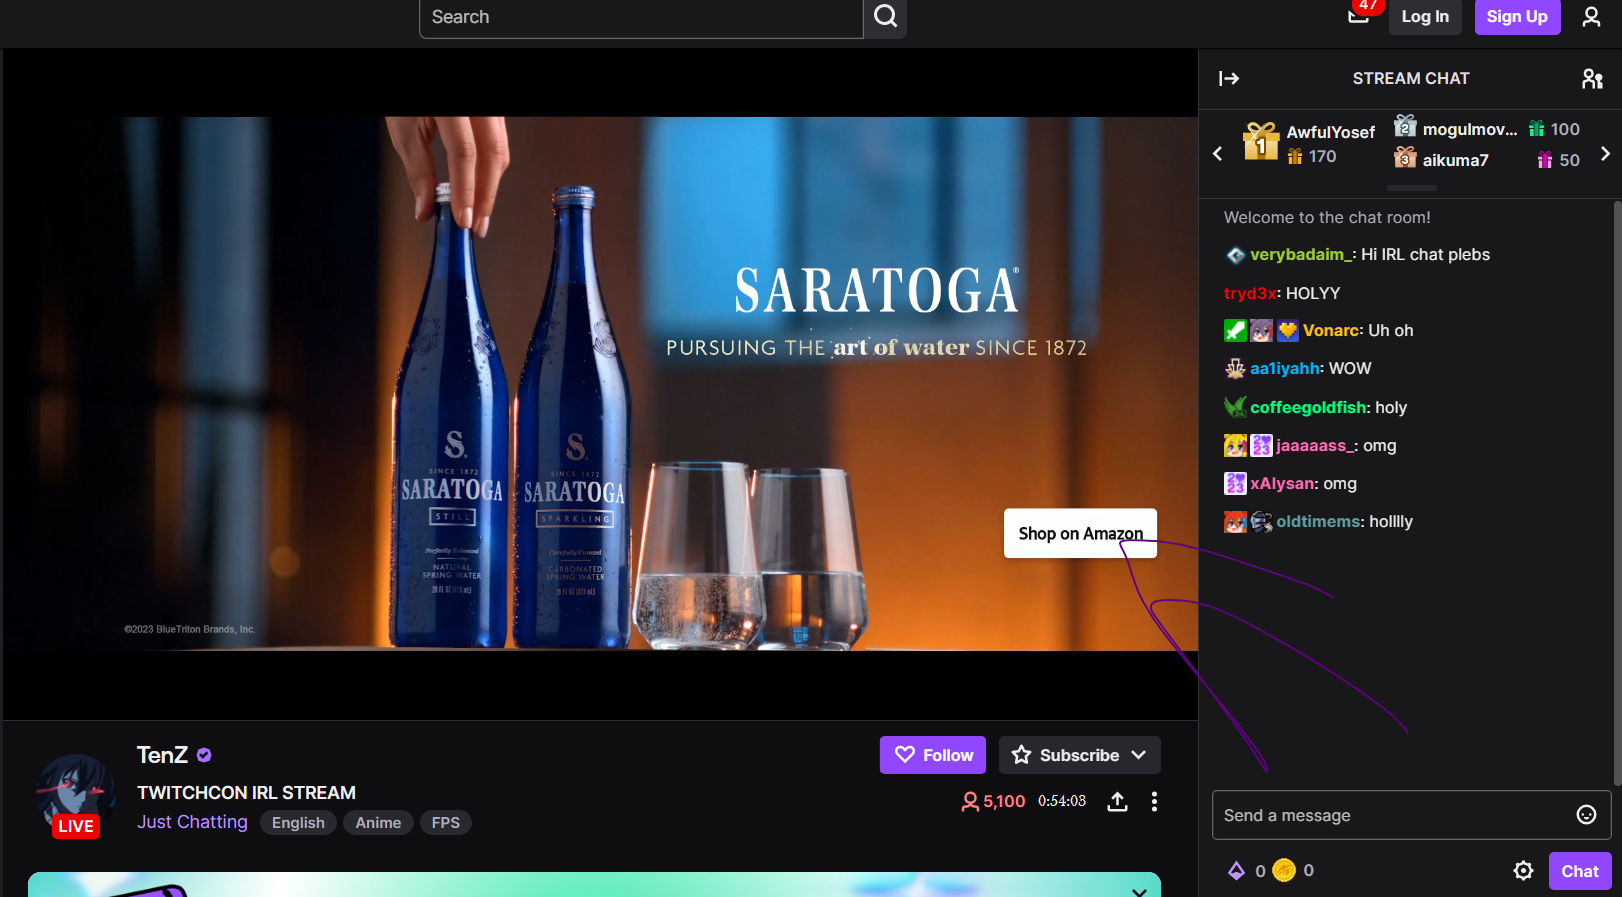Click the search magnifier button
The image size is (1622, 897).
coord(885,17)
